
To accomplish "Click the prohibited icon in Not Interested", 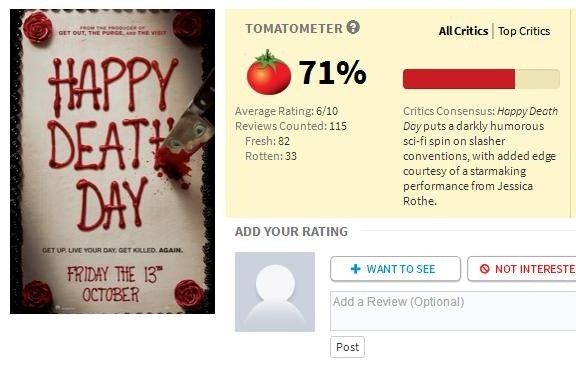I will click(485, 269).
